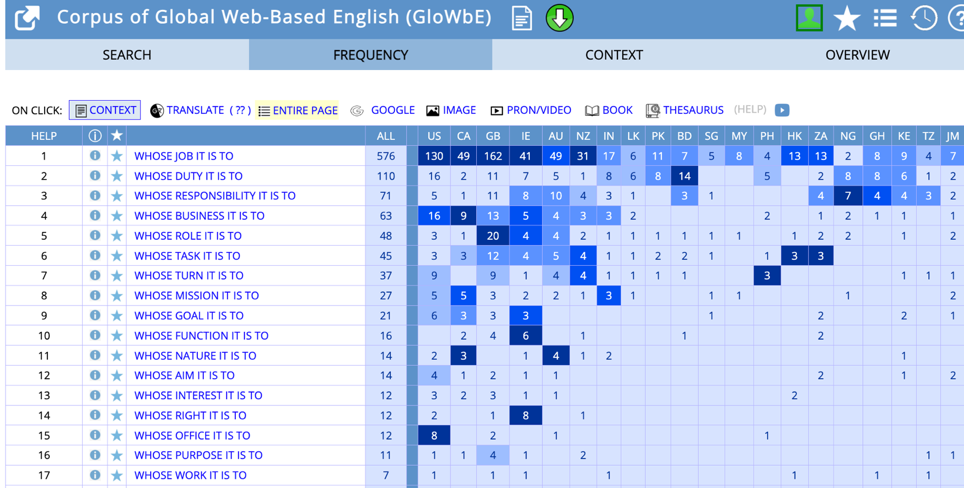The height and width of the screenshot is (488, 964).
Task: Star the WHOSE TASK IT IS TO row
Action: (117, 256)
